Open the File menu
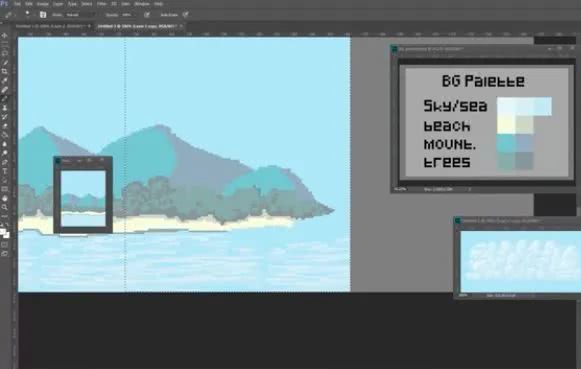Viewport: 581px width, 369px height. point(17,4)
